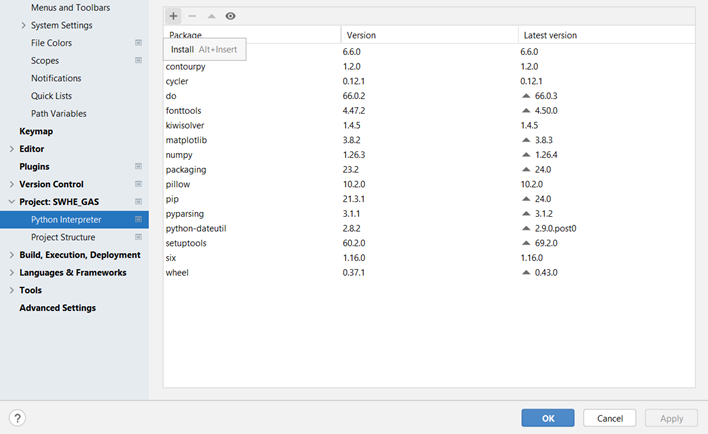Open Notifications settings page
The width and height of the screenshot is (708, 434).
[56, 78]
